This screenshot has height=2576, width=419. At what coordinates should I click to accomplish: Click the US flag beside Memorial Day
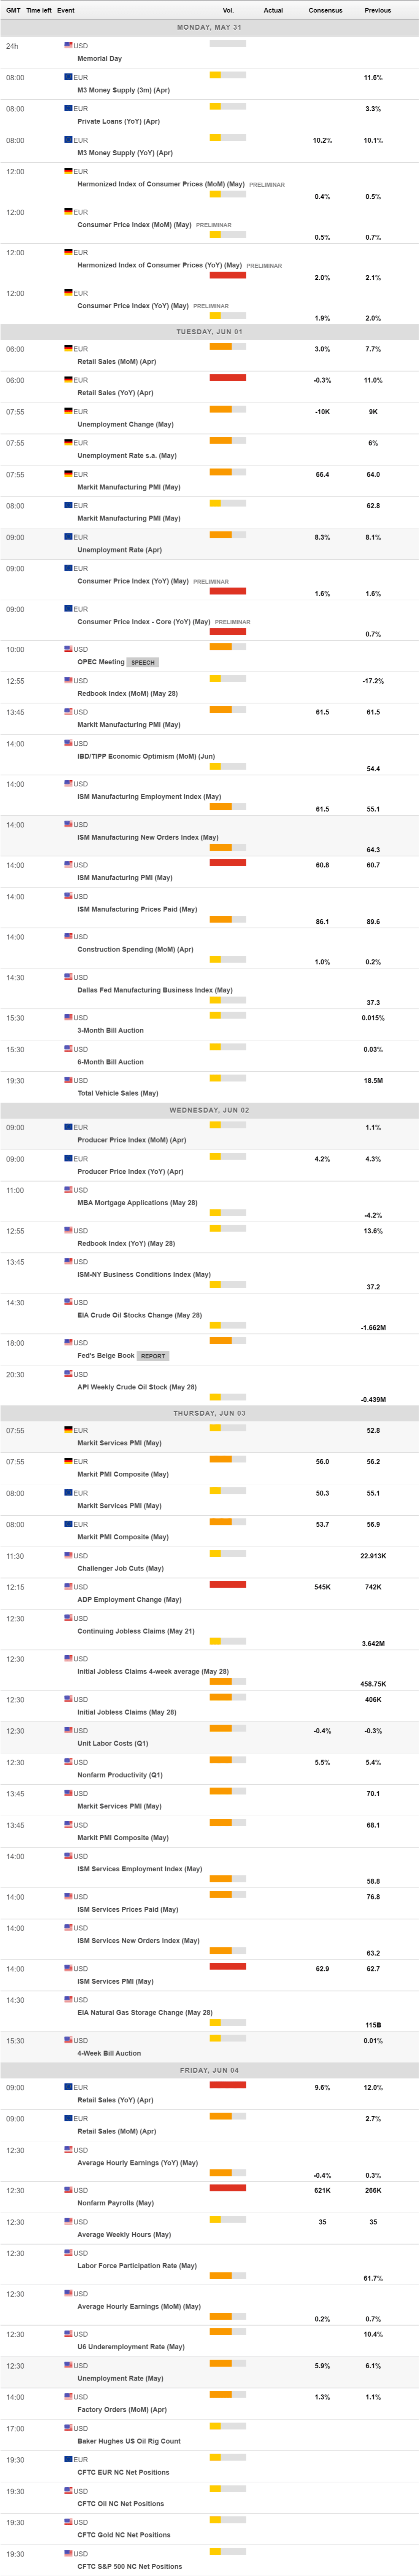tap(68, 45)
